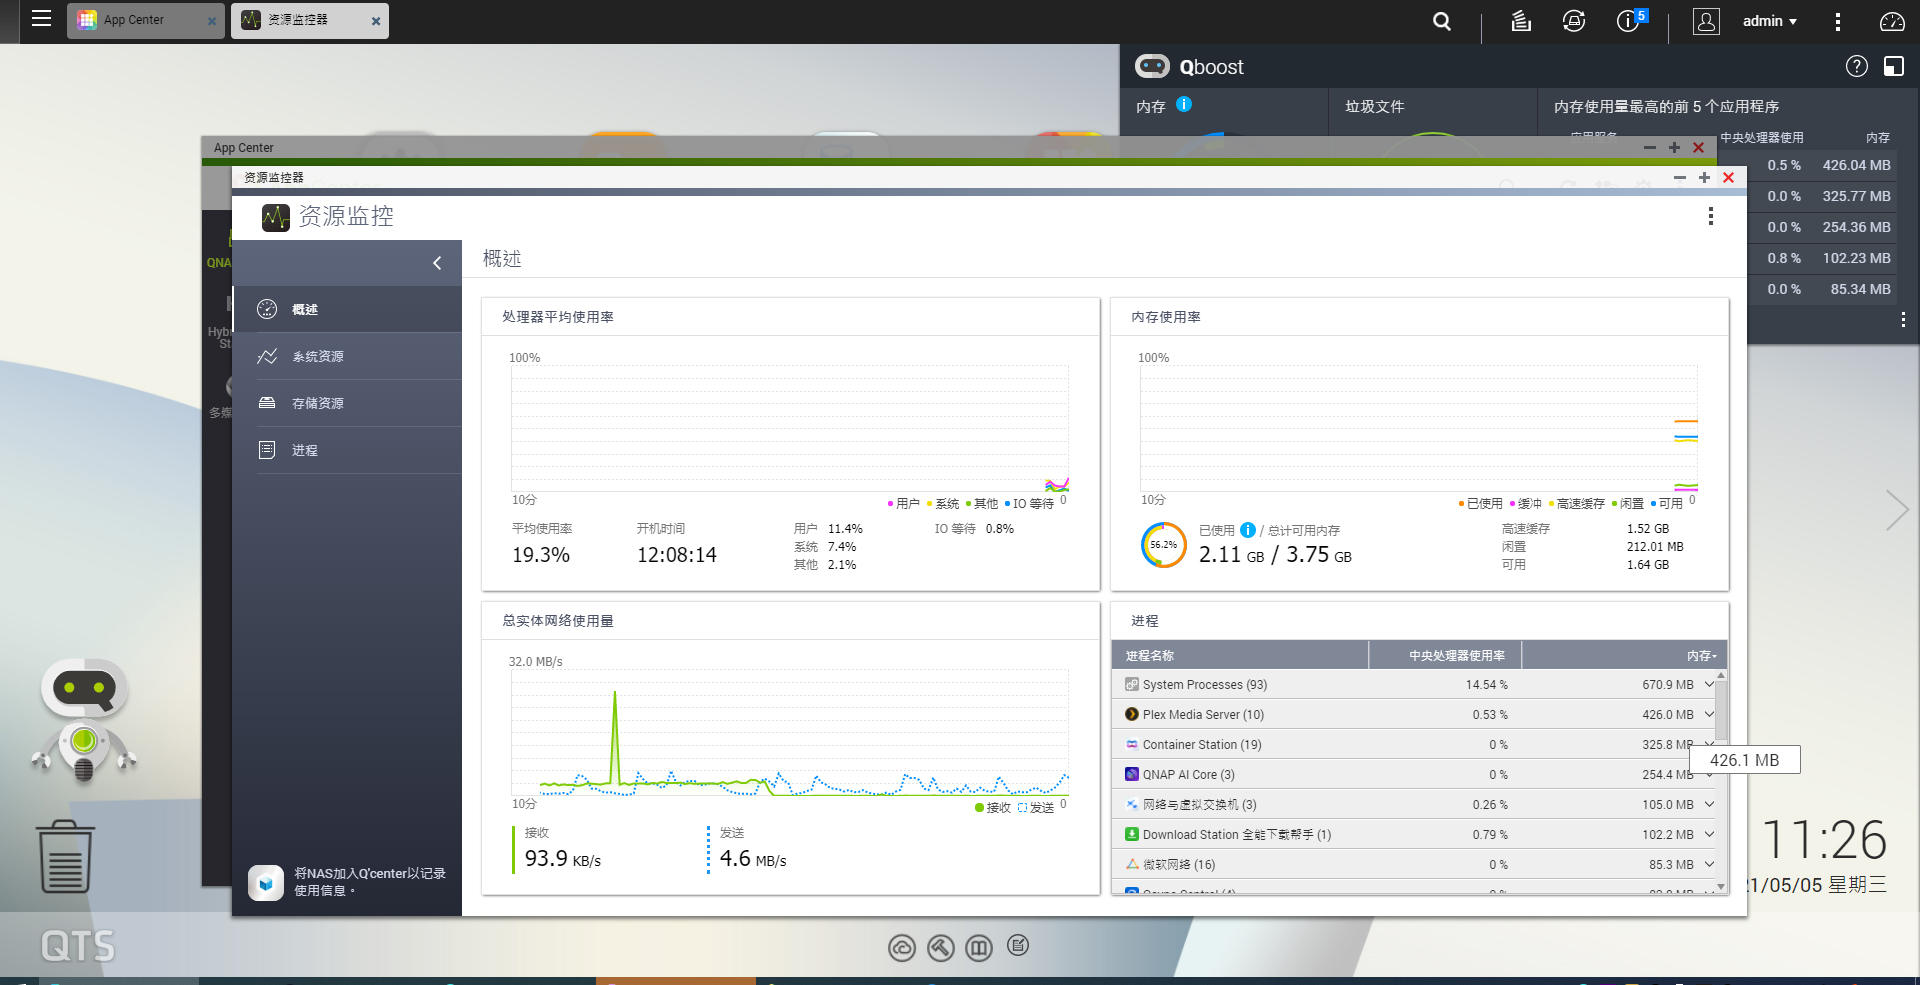Screen dimensions: 1920x985
Task: Open the trash can on the desktop
Action: (x=66, y=857)
